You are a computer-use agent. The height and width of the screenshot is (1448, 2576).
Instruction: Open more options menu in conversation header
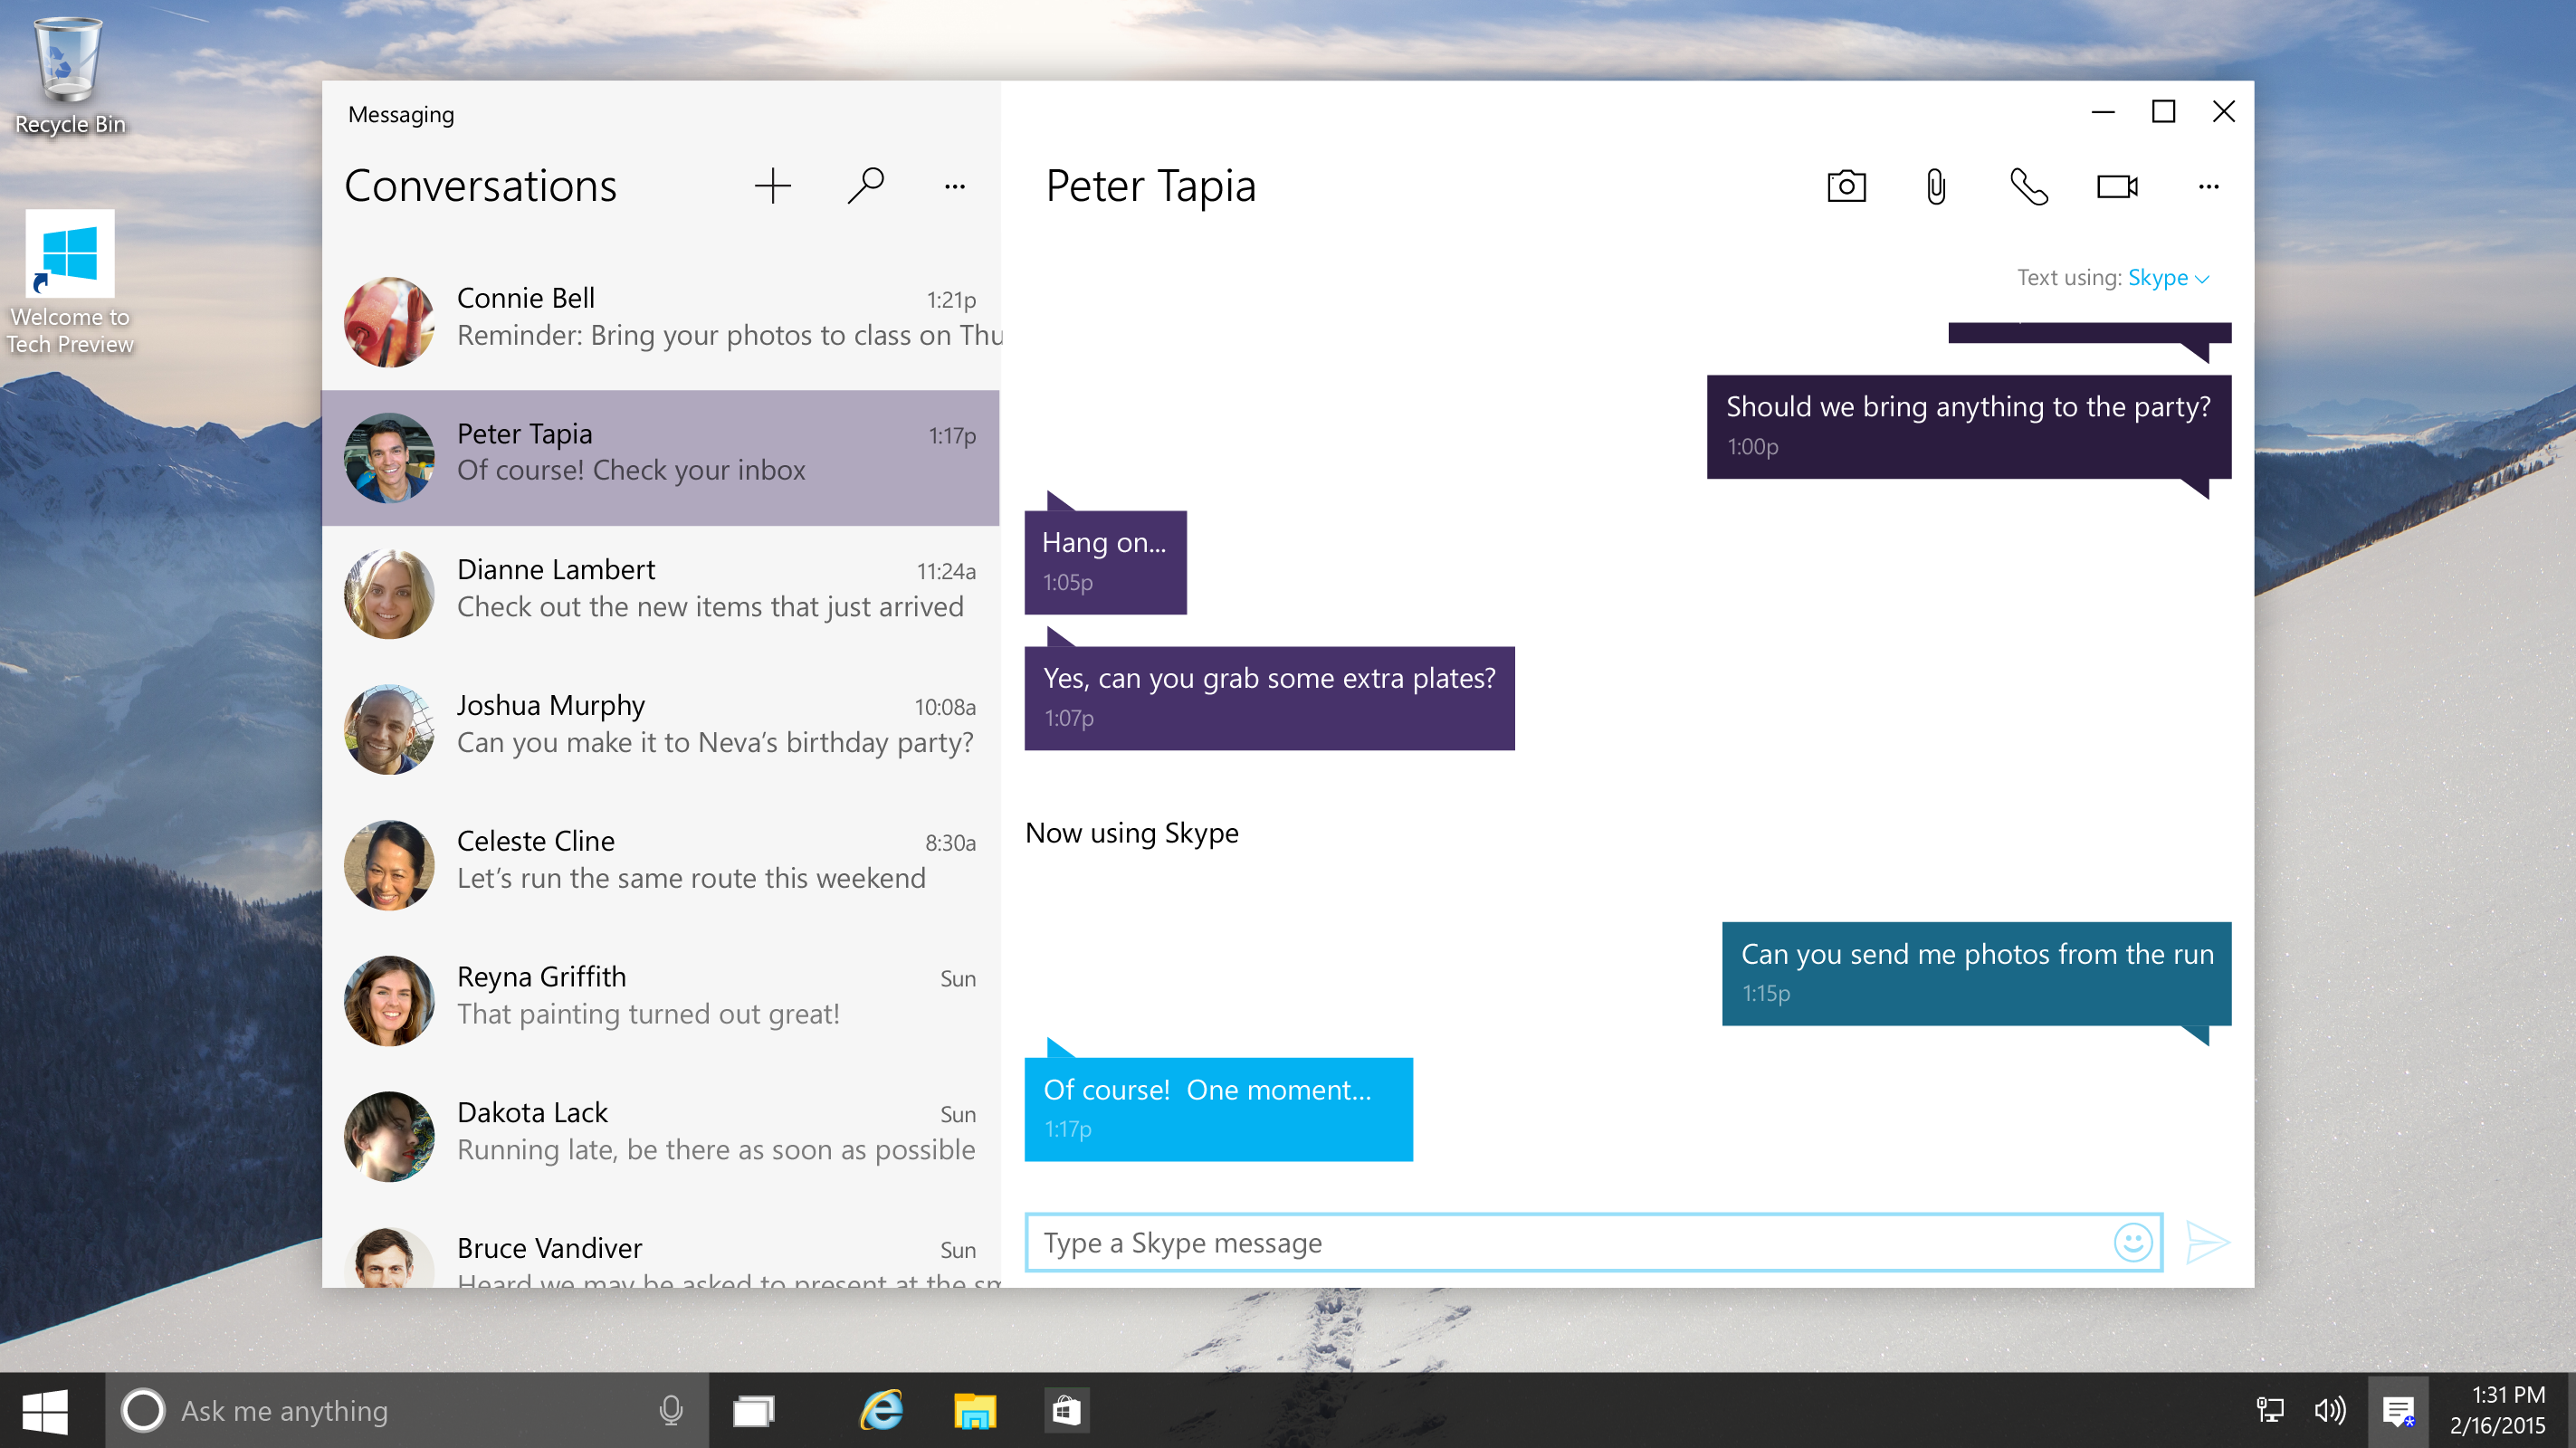2211,184
